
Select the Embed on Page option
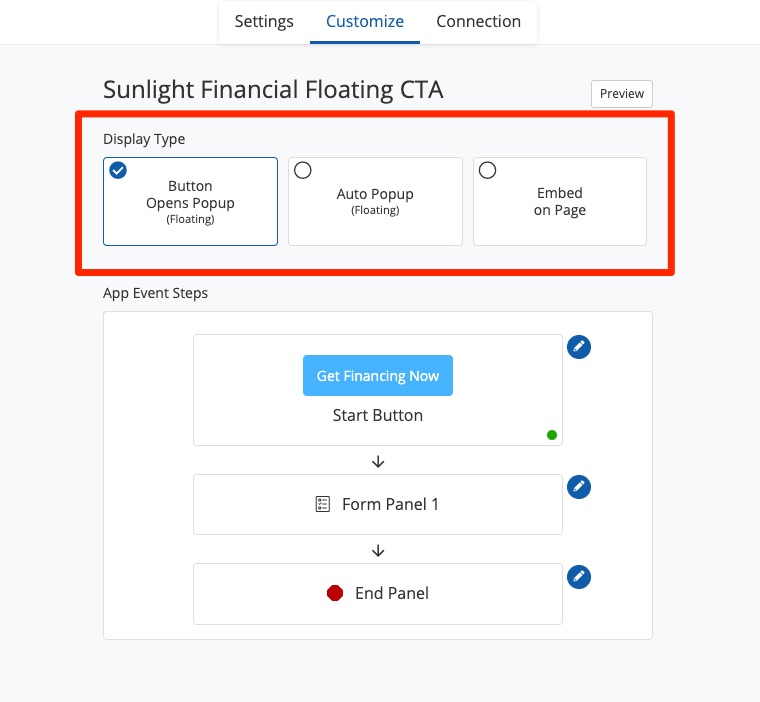(x=560, y=201)
